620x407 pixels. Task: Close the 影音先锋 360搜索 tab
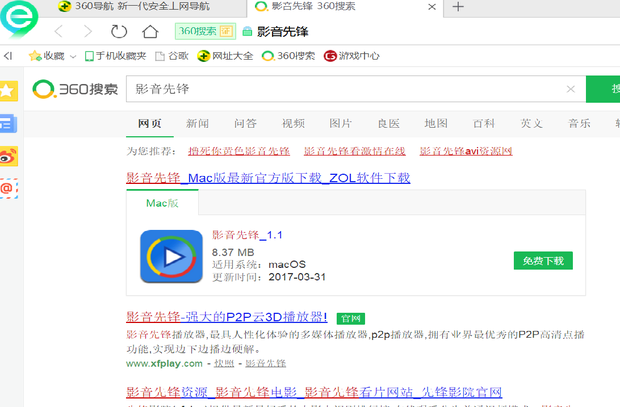[x=432, y=7]
